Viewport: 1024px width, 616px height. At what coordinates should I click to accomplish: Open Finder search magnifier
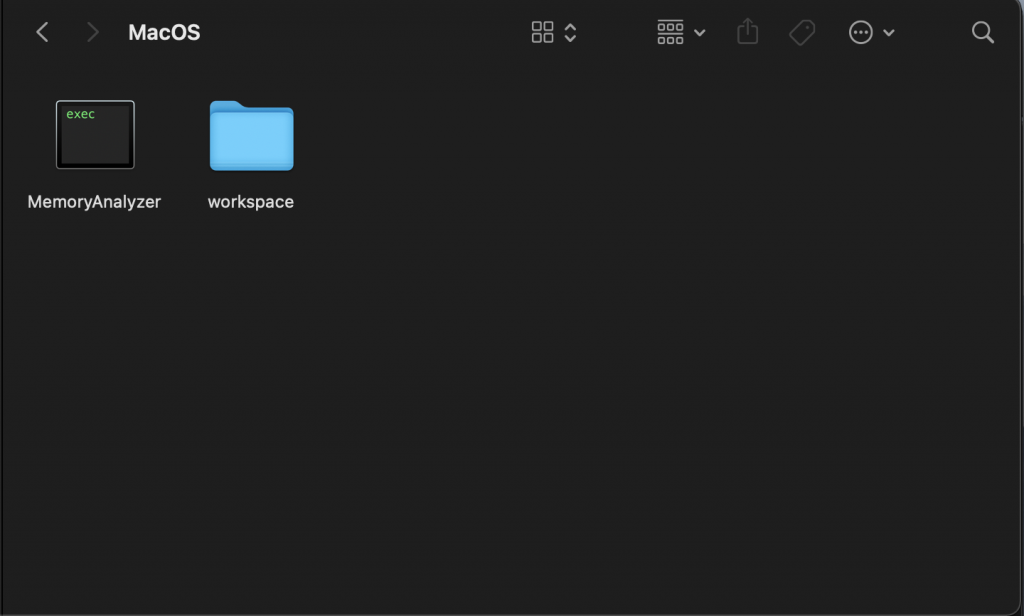click(x=983, y=32)
